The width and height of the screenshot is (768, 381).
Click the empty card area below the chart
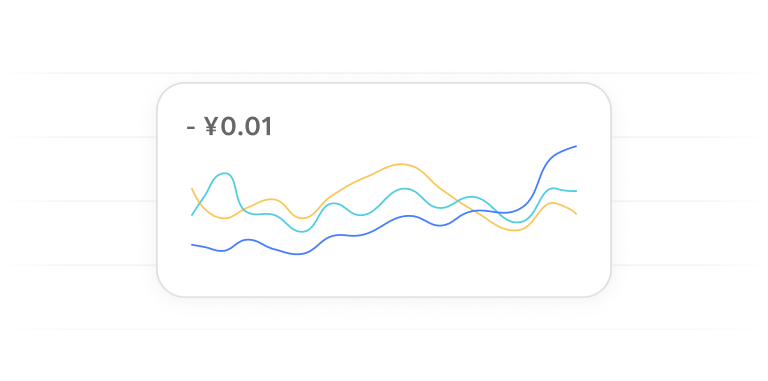pyautogui.click(x=384, y=278)
